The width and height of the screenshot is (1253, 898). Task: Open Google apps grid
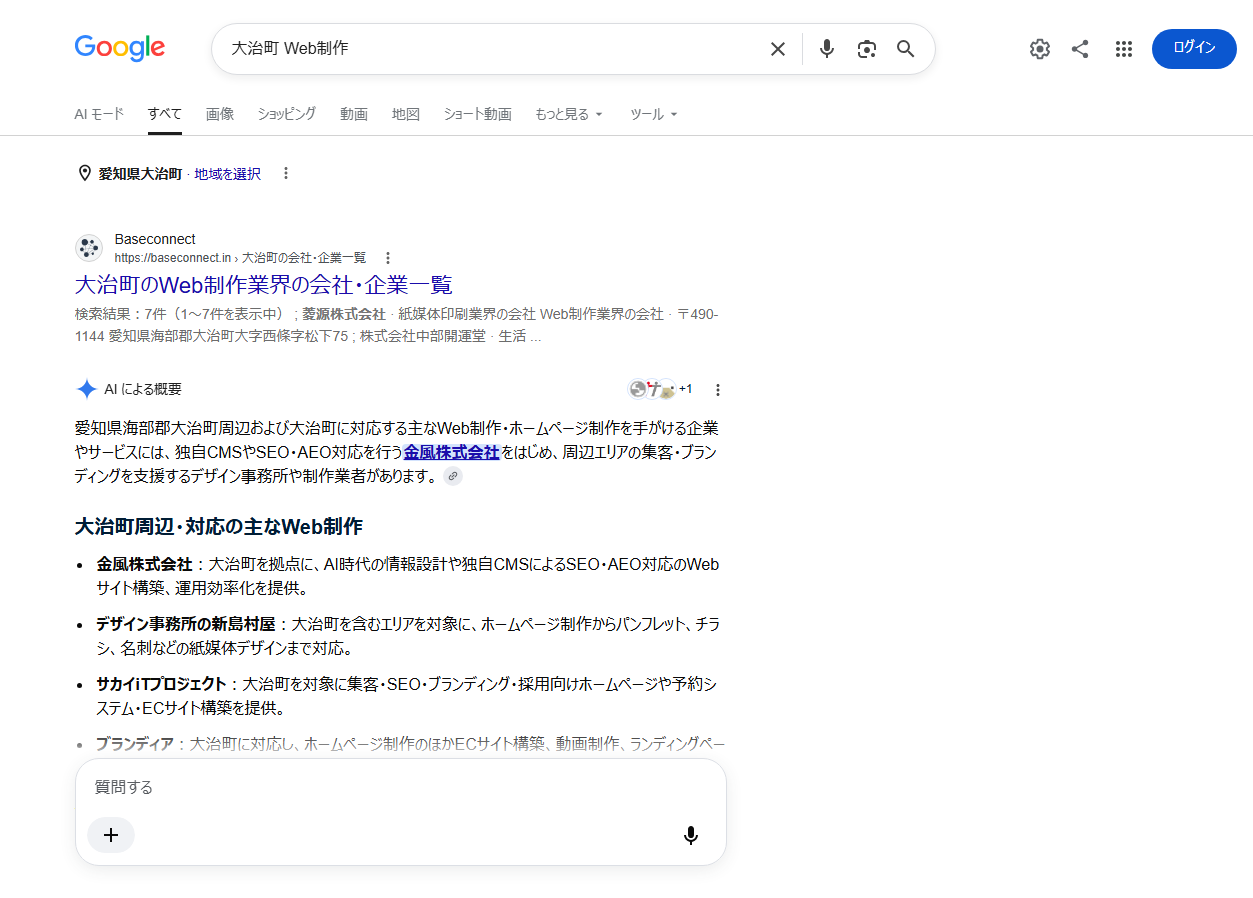(x=1123, y=49)
